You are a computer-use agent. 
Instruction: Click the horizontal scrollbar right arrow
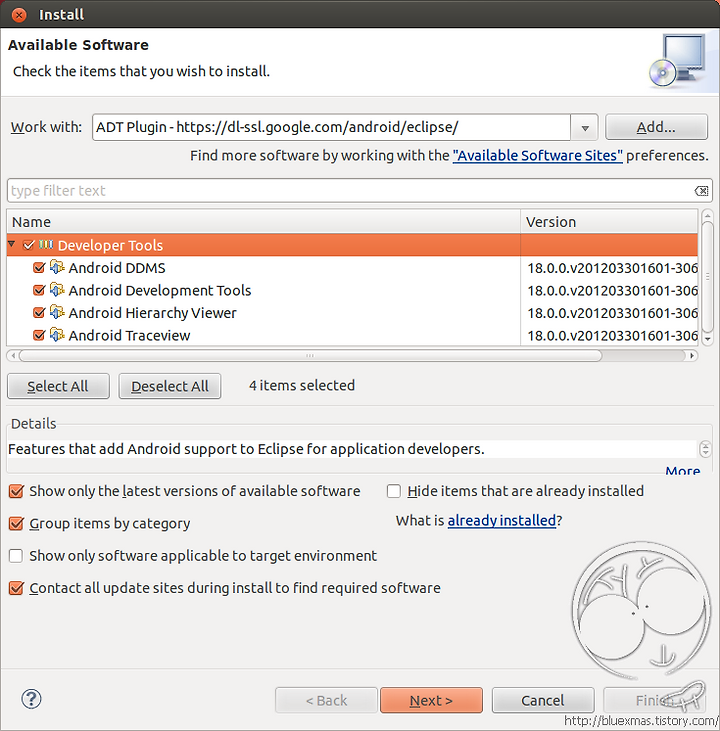(692, 356)
